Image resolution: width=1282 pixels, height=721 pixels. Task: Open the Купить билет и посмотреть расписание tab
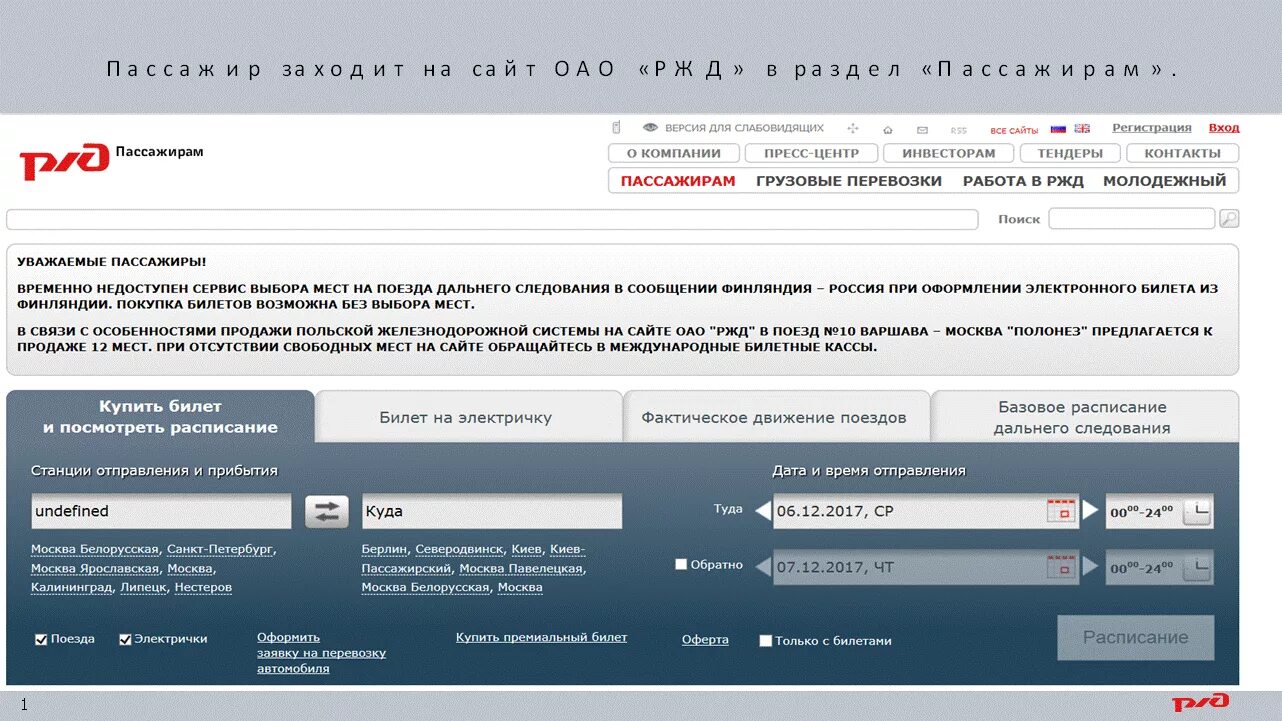tap(160, 417)
